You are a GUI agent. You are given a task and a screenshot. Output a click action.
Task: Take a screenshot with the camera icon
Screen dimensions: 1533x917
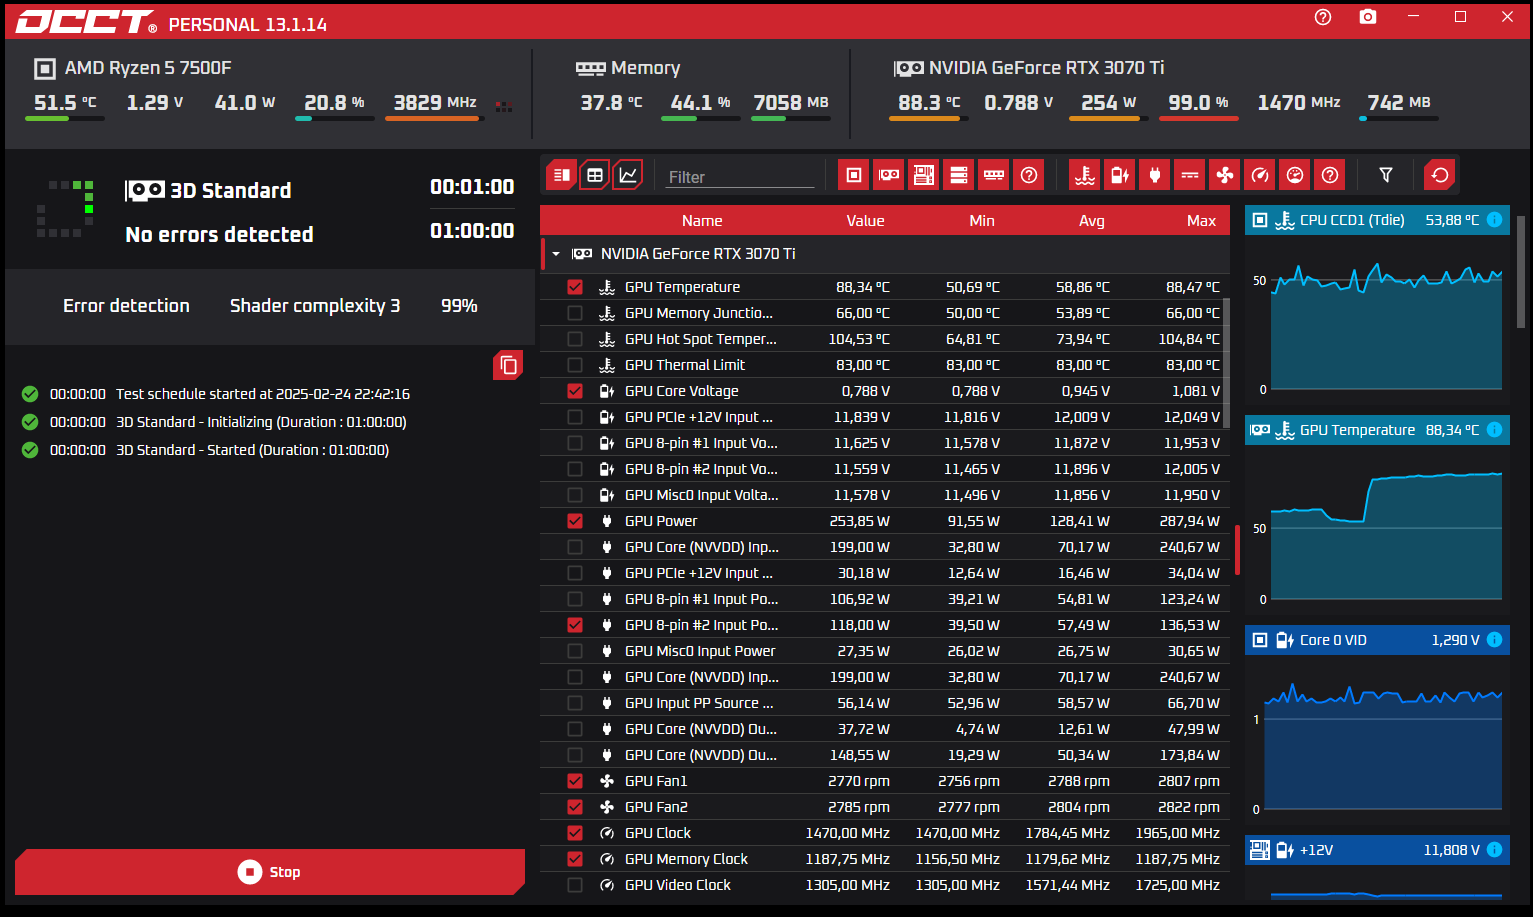pos(1368,17)
